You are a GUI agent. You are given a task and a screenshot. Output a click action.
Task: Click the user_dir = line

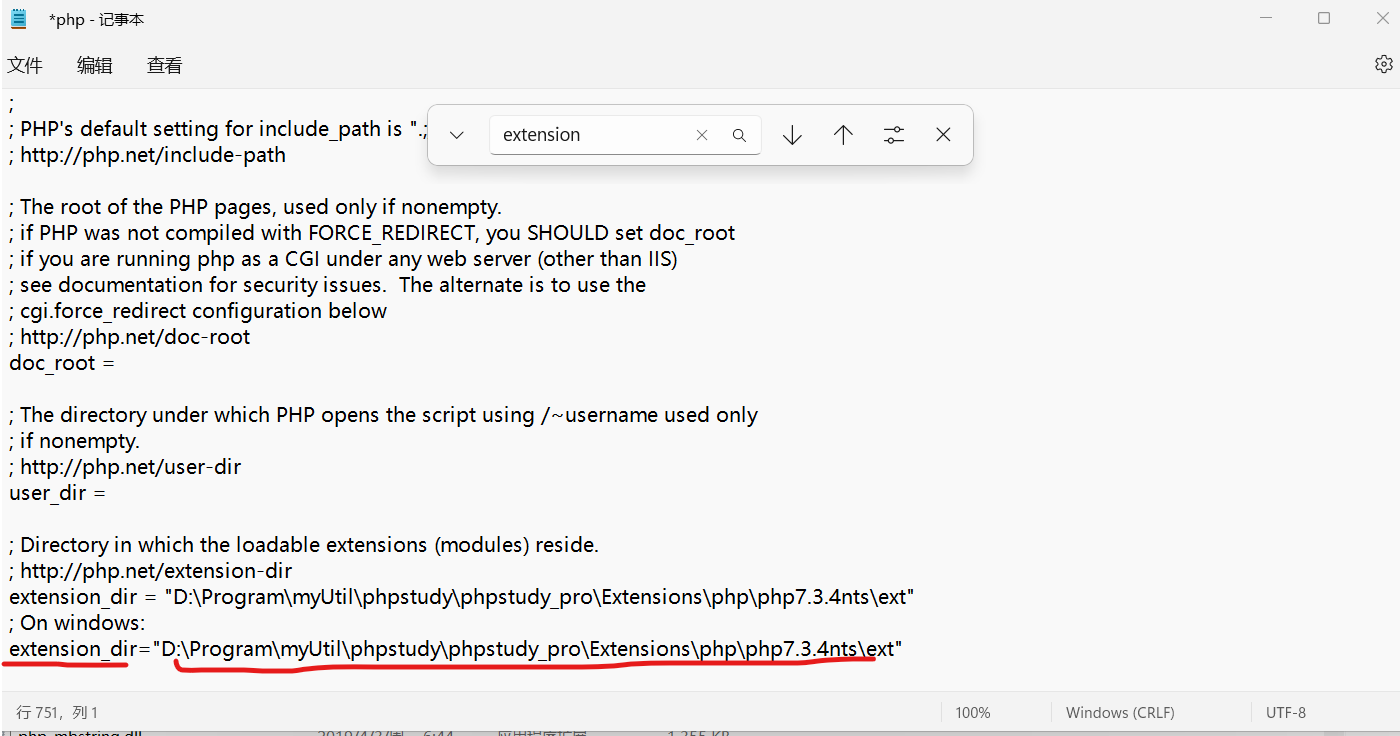tap(57, 493)
